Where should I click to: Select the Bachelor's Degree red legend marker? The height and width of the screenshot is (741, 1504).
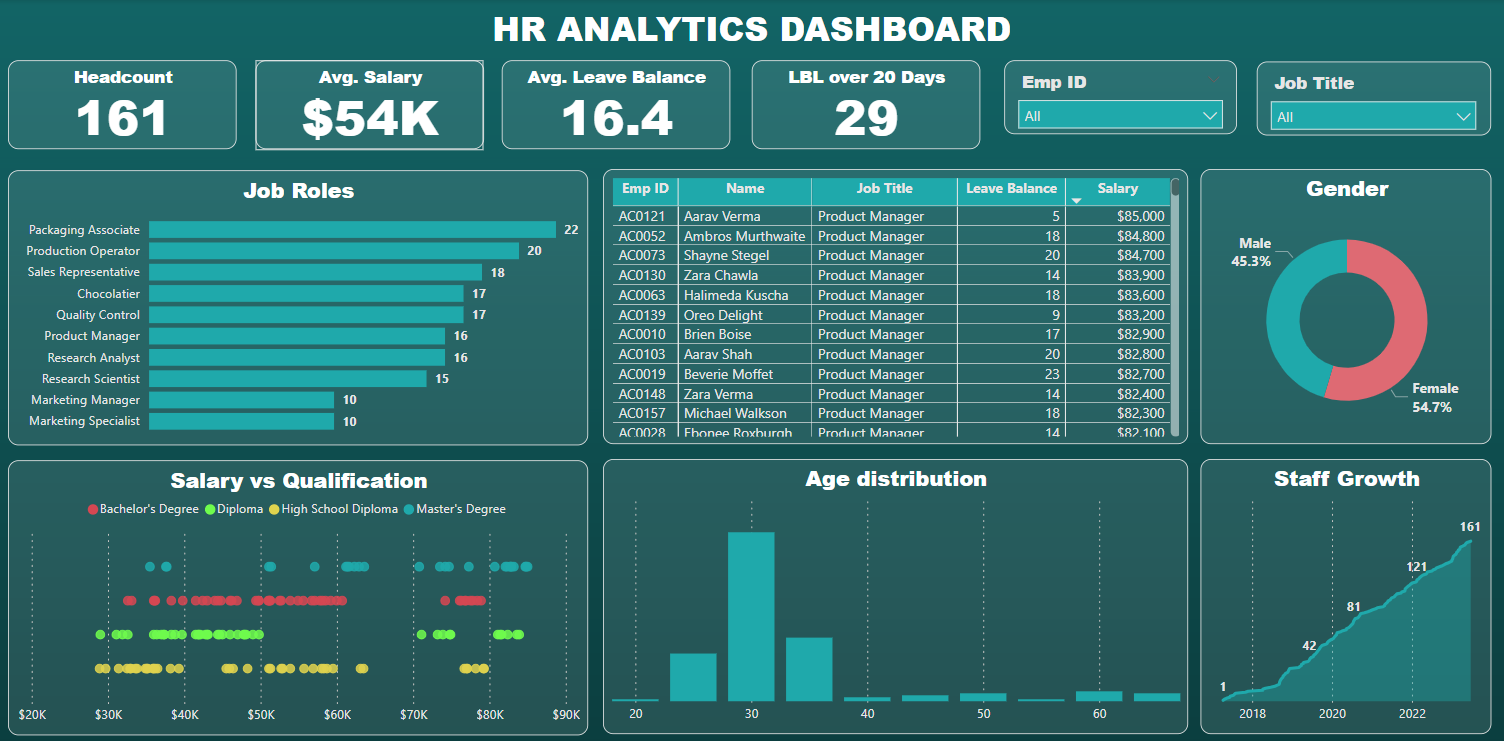[x=93, y=509]
